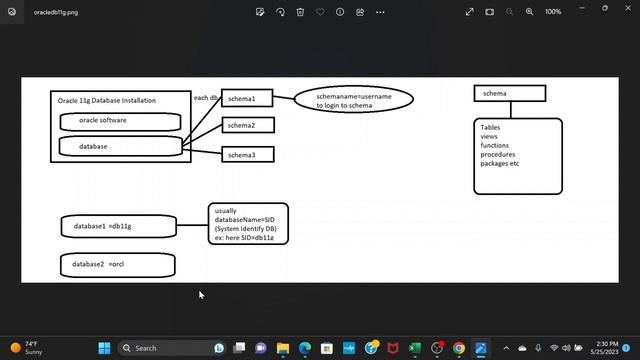The width and height of the screenshot is (640, 360).
Task: Click the Photos app icon beside the filename
Action: [12, 12]
